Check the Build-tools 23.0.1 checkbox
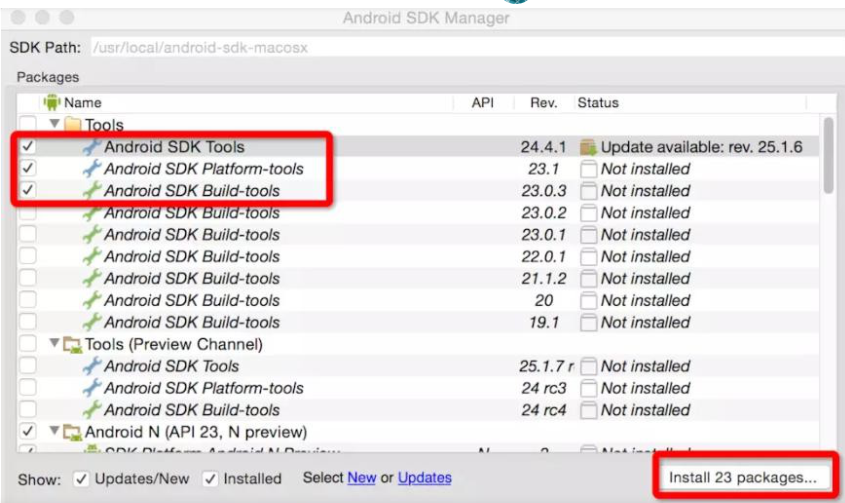 pos(27,234)
